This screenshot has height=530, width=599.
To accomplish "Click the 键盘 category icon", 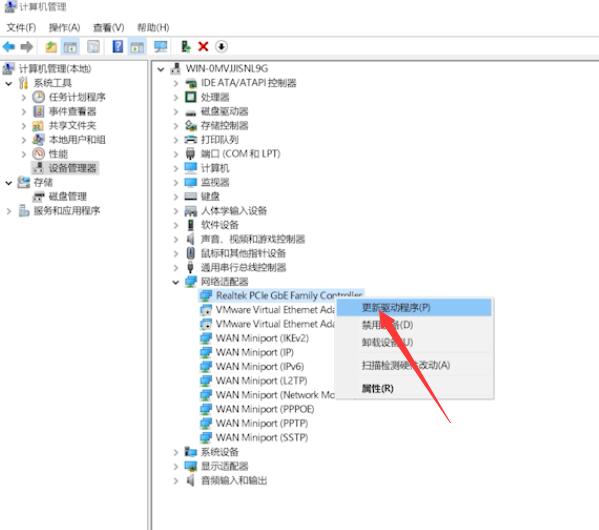I will [190, 196].
